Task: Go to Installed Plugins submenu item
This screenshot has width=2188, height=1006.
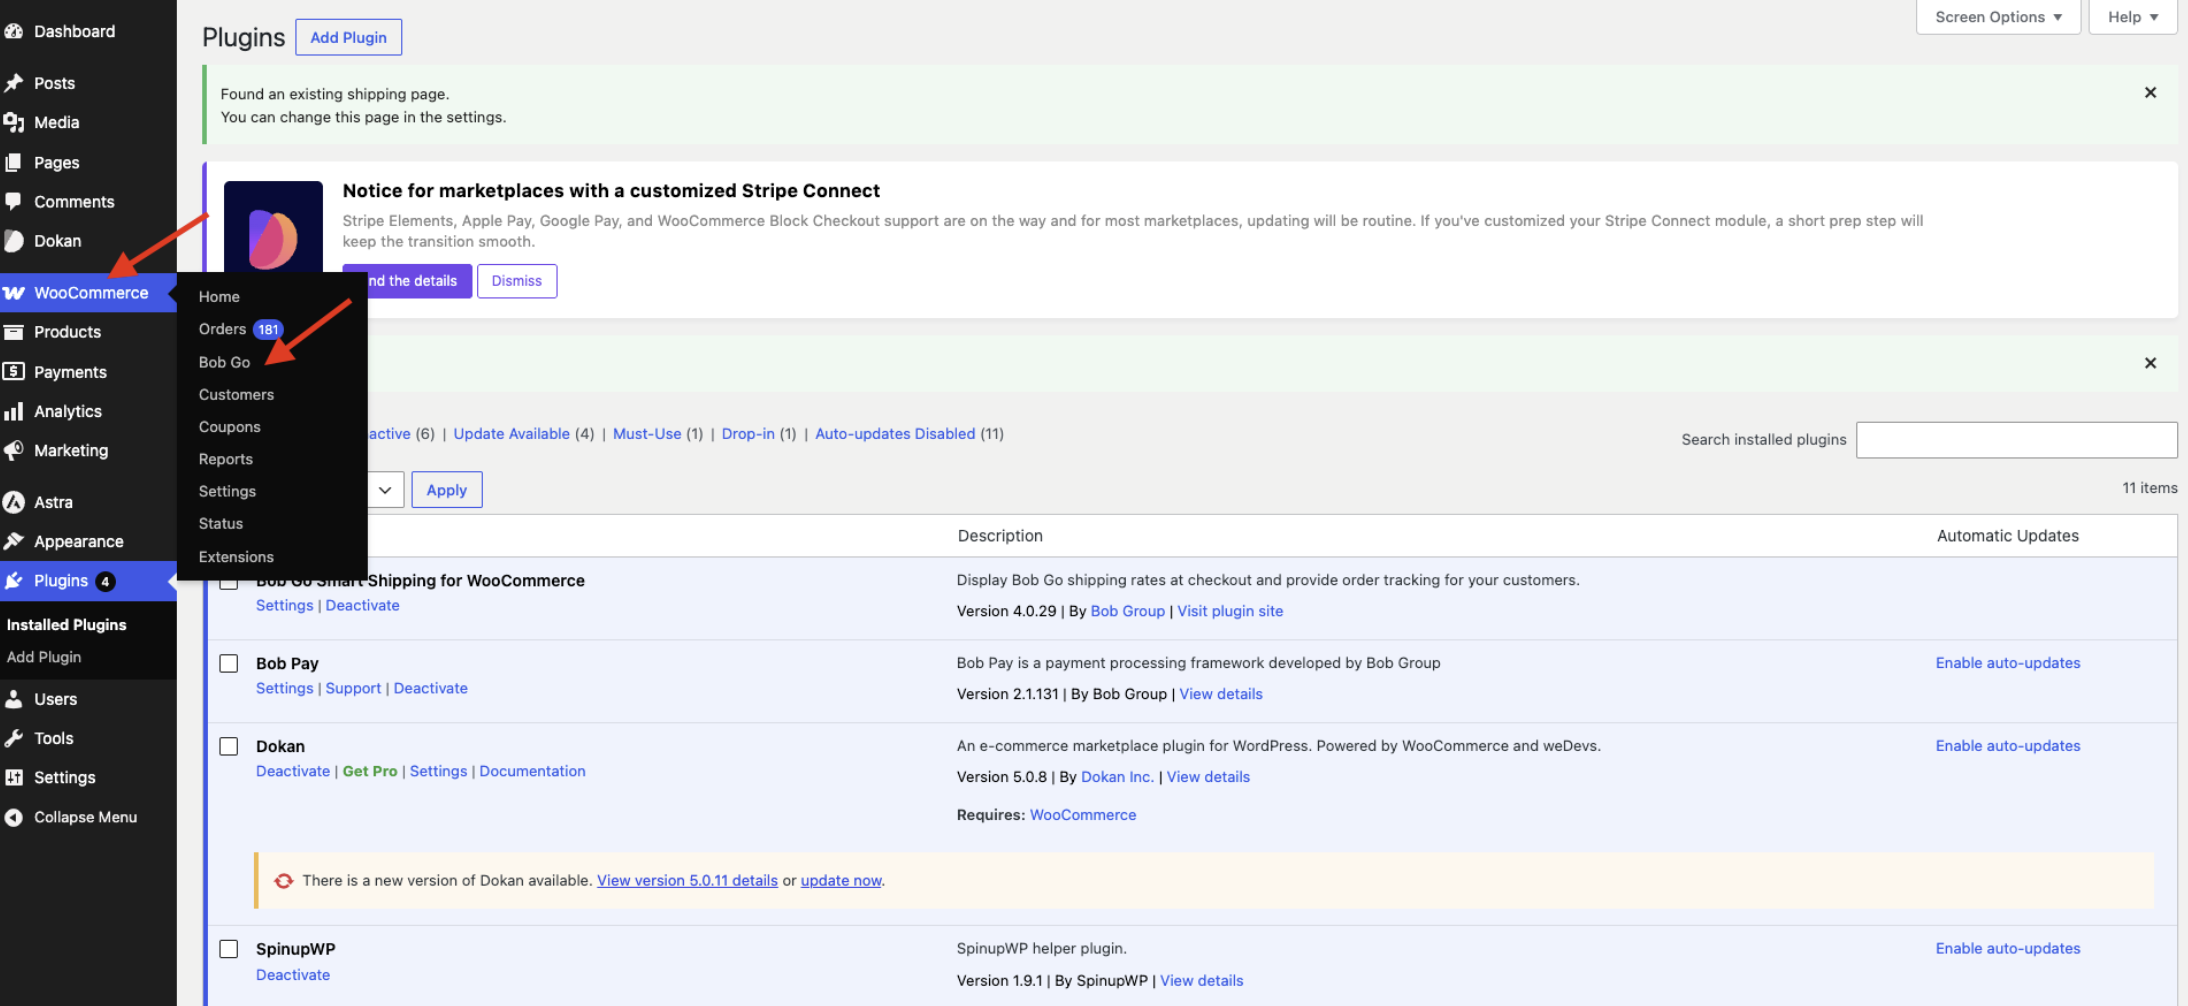Action: [x=66, y=625]
